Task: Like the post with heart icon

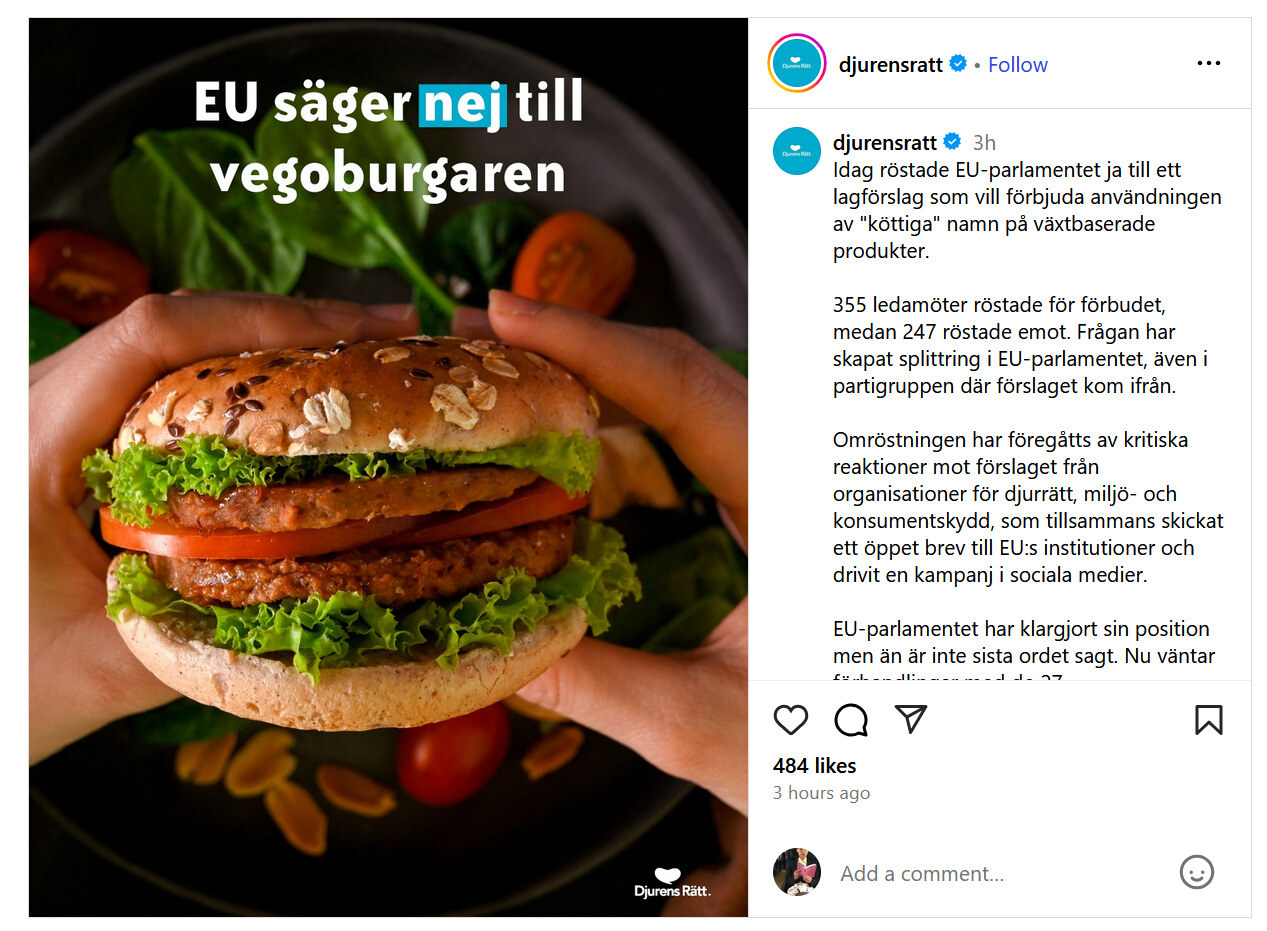Action: (791, 720)
